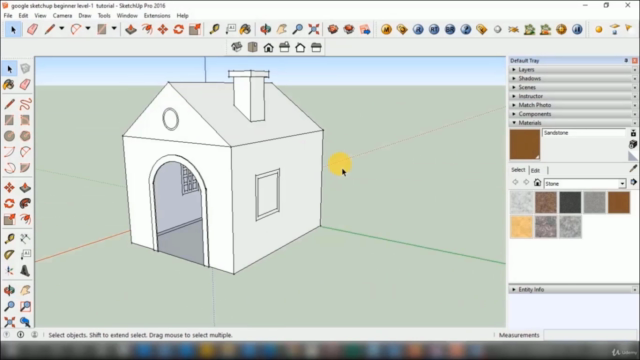640x360 pixels.
Task: Choose the dark granite stone swatch
Action: click(x=570, y=202)
